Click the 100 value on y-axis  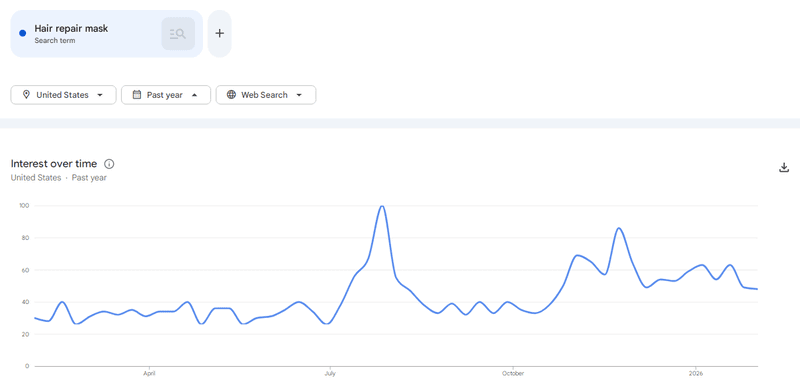[24, 206]
